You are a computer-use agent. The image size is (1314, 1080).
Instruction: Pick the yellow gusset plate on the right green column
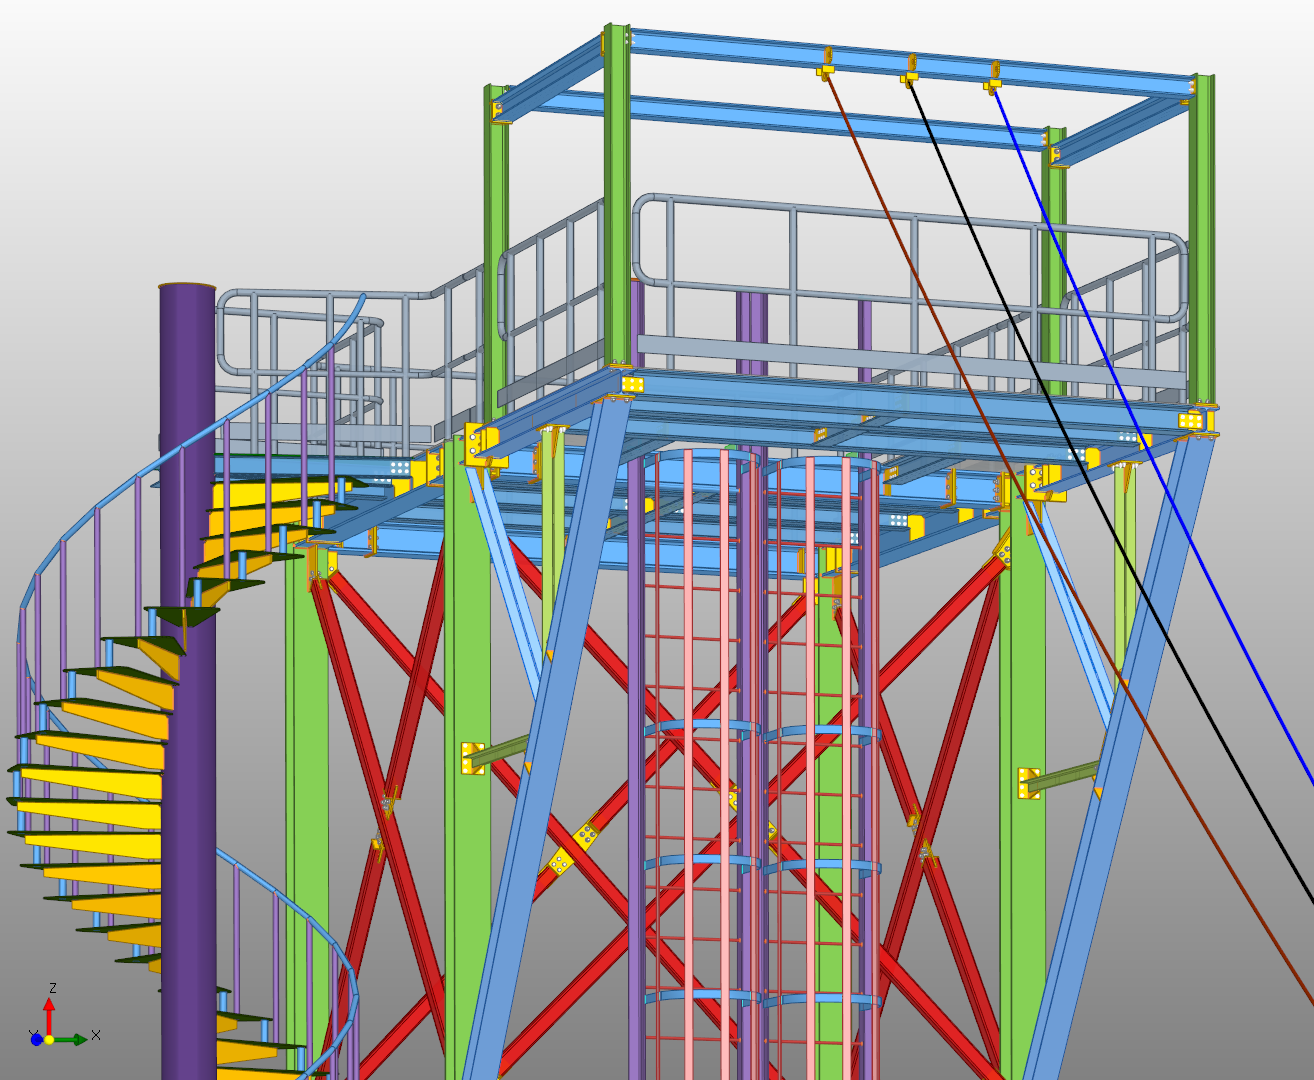(1029, 783)
